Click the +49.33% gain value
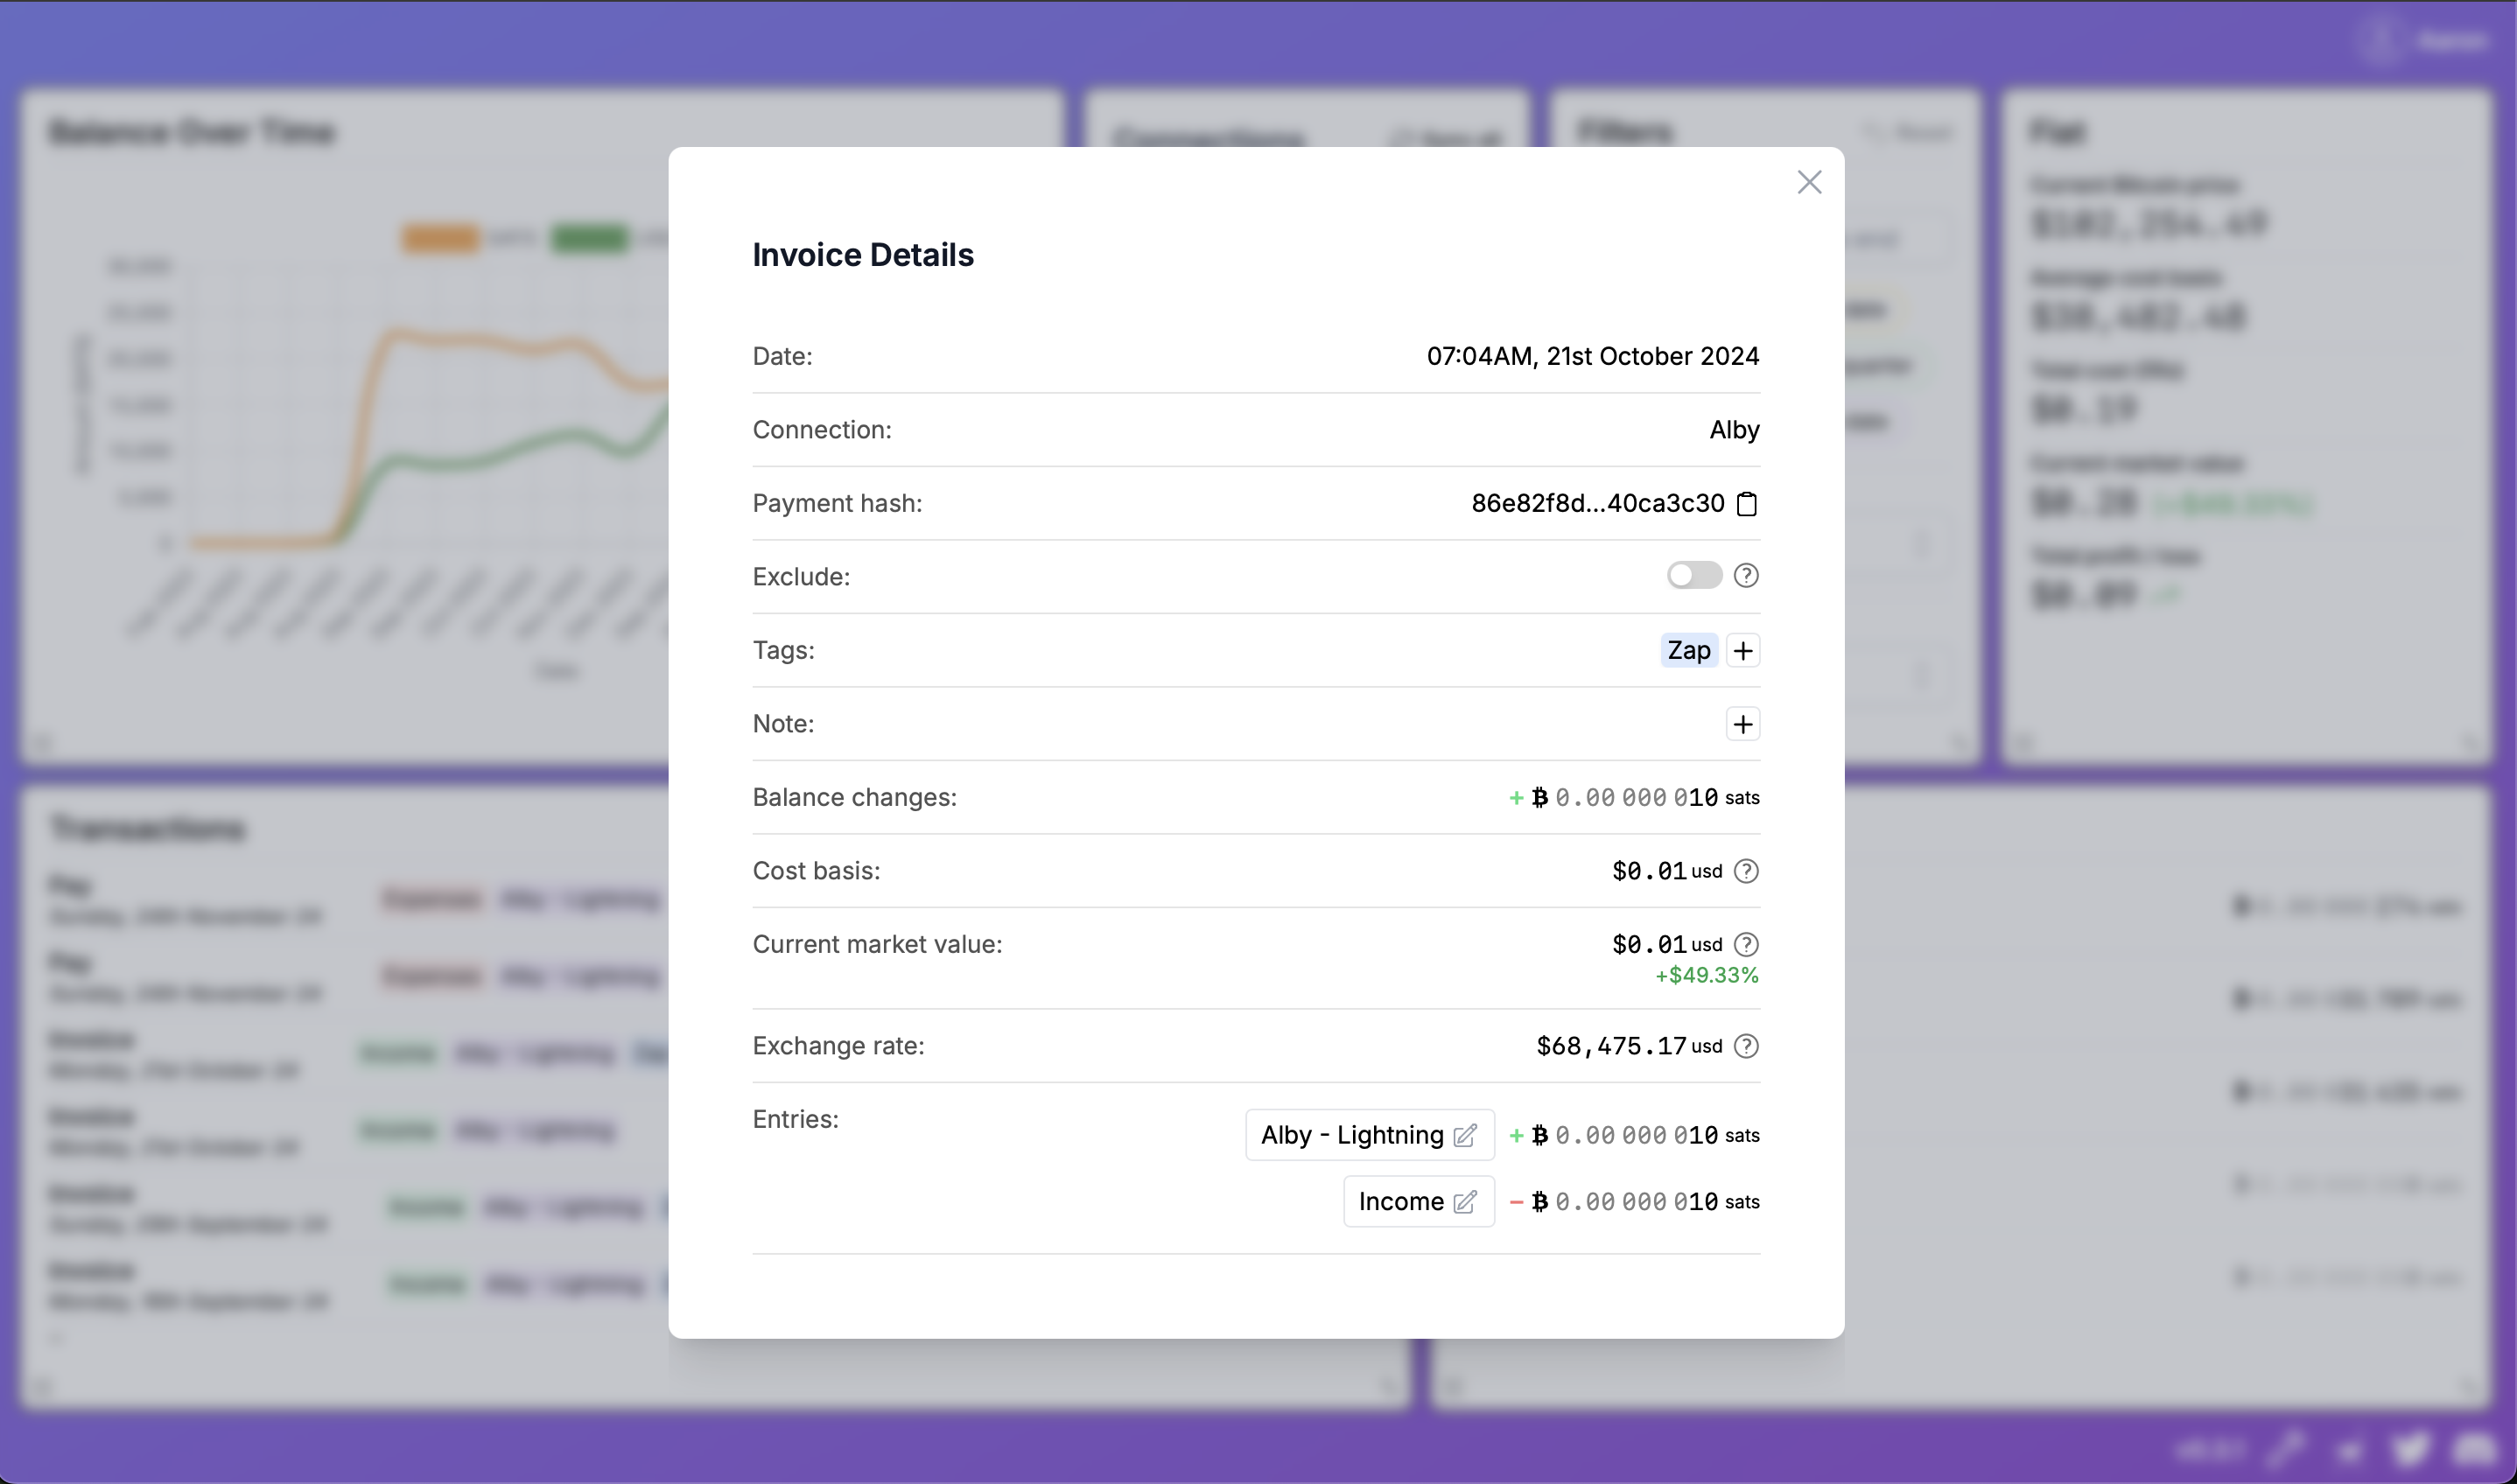 click(1706, 974)
